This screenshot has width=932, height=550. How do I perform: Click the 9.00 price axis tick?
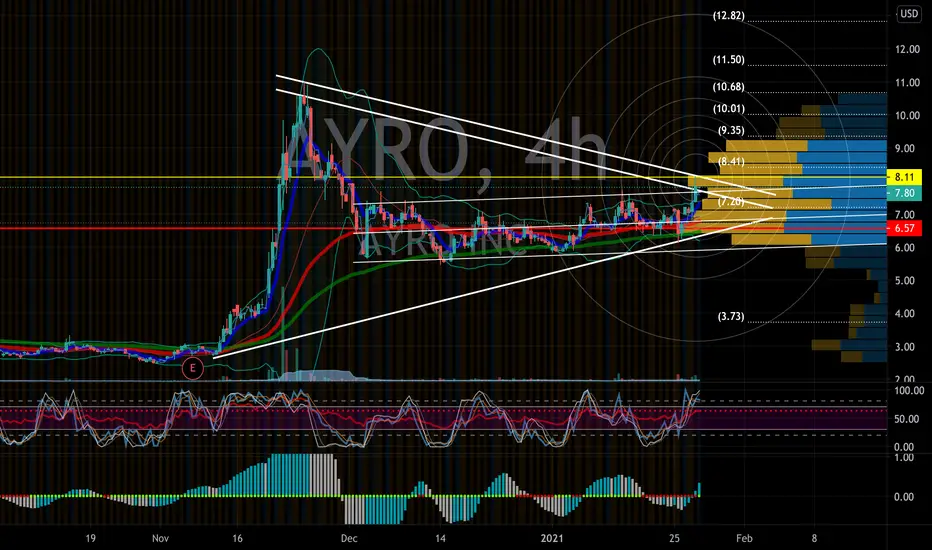[905, 149]
